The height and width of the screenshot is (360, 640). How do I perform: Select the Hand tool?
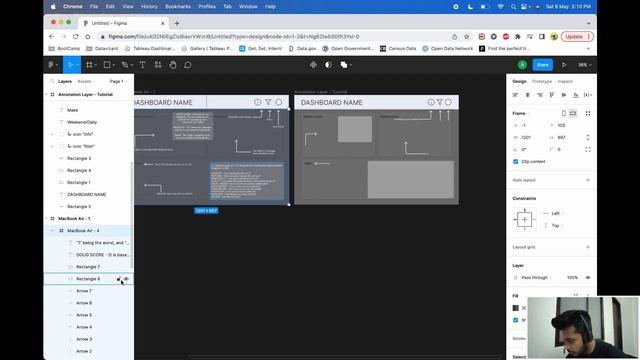click(173, 65)
